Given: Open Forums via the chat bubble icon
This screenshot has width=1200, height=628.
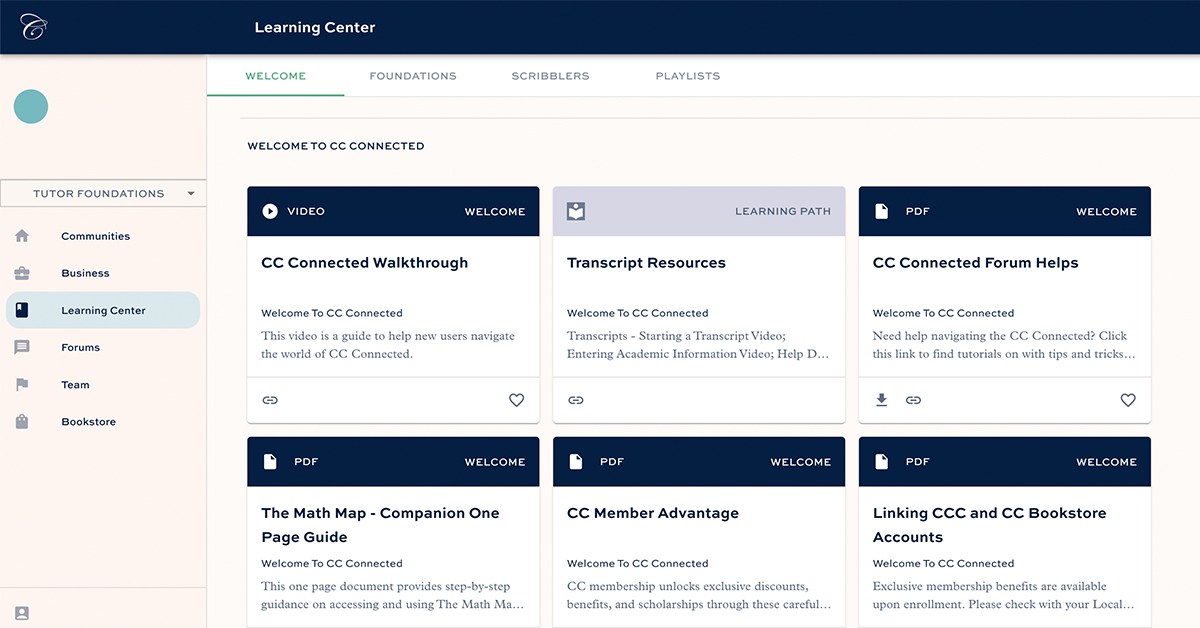Looking at the screenshot, I should [22, 347].
